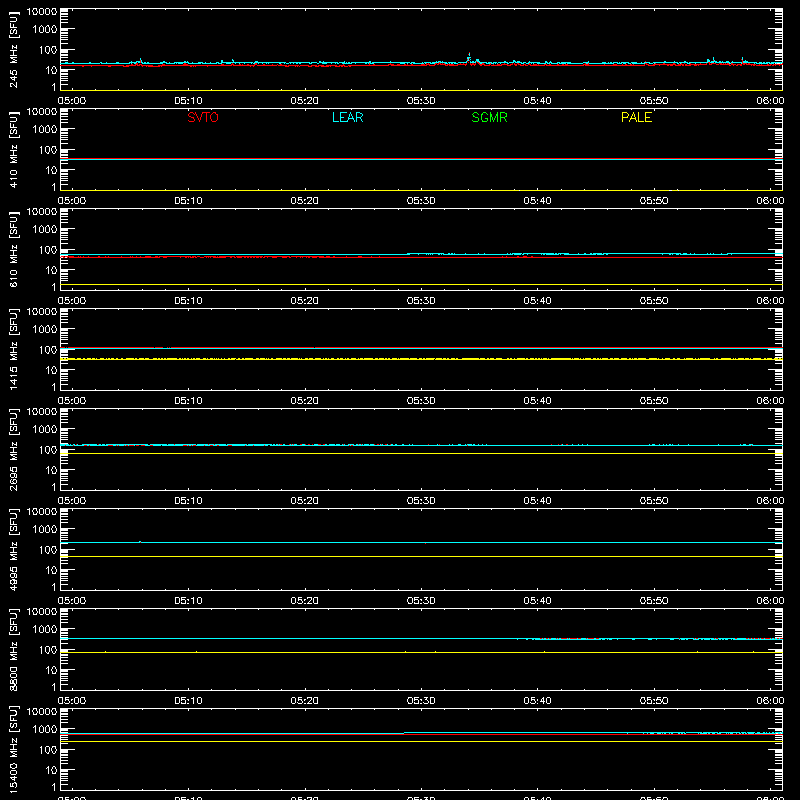
Task: Select the 4995 MHz [SFU] axis title
Action: [x=13, y=549]
